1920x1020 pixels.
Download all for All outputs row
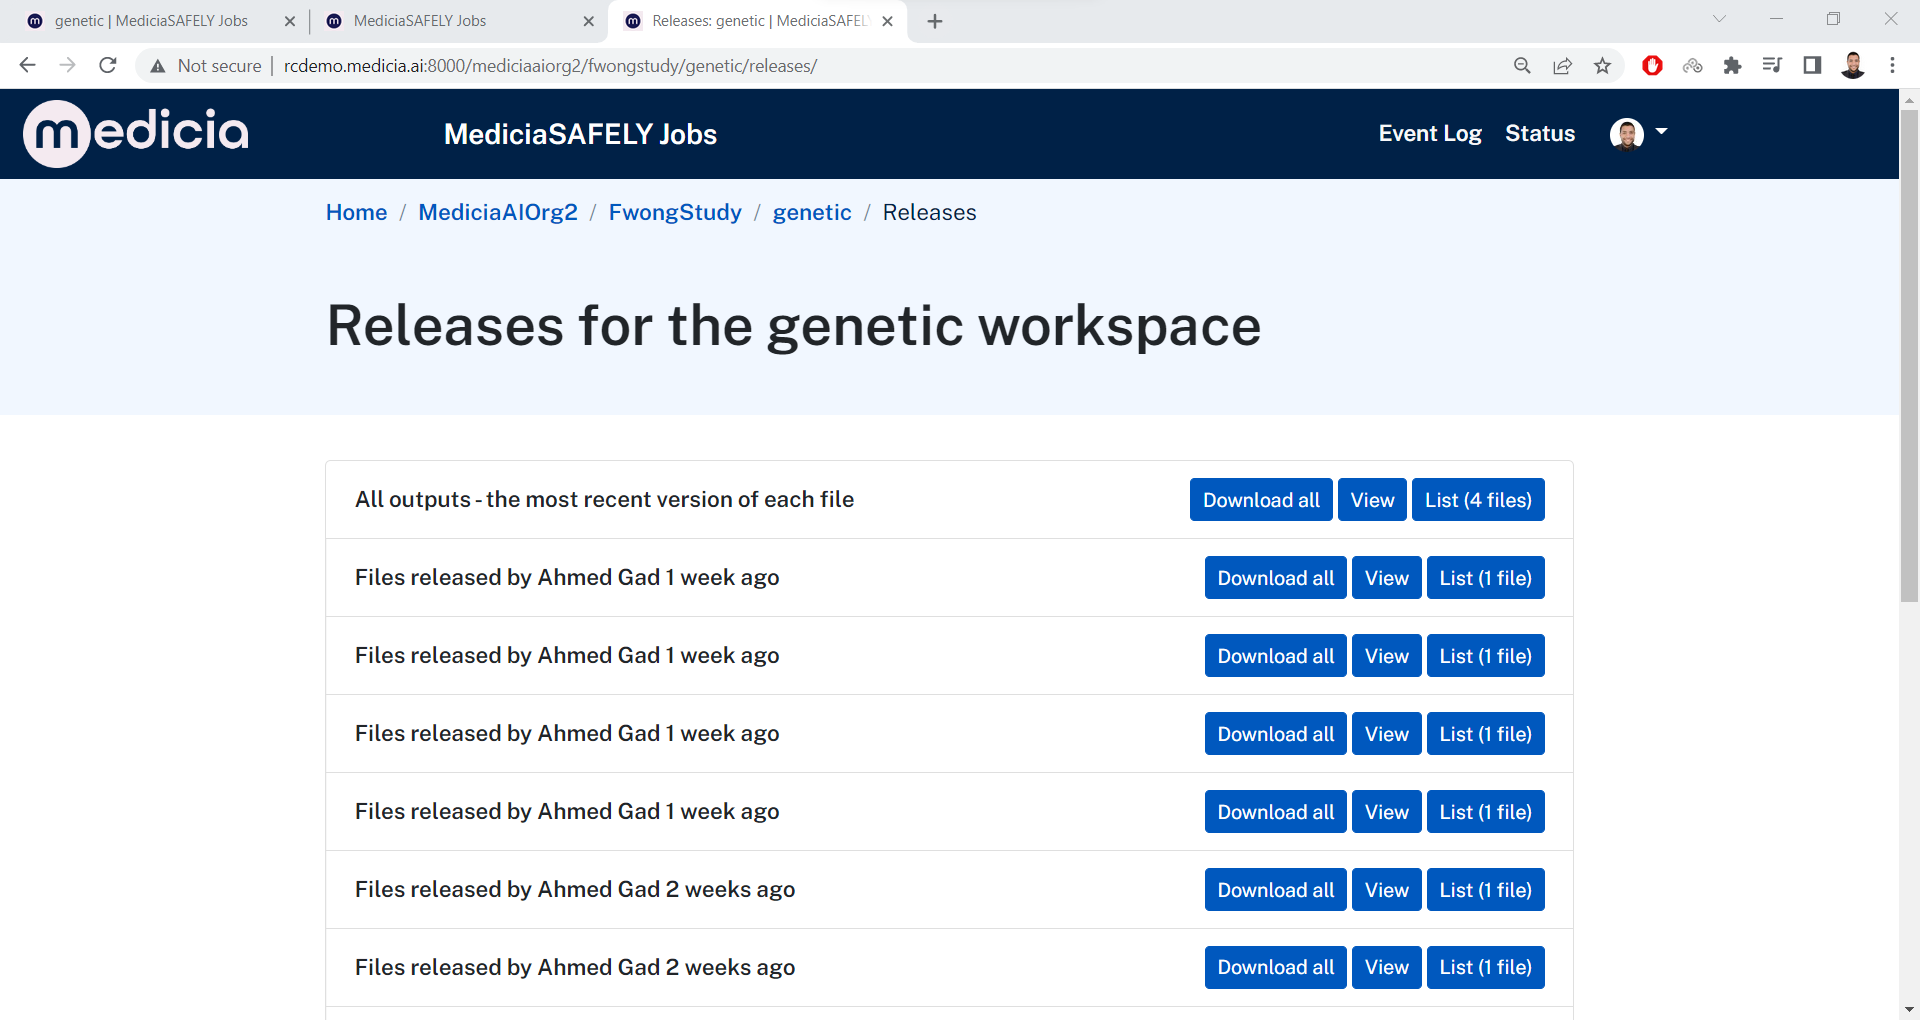[1261, 500]
